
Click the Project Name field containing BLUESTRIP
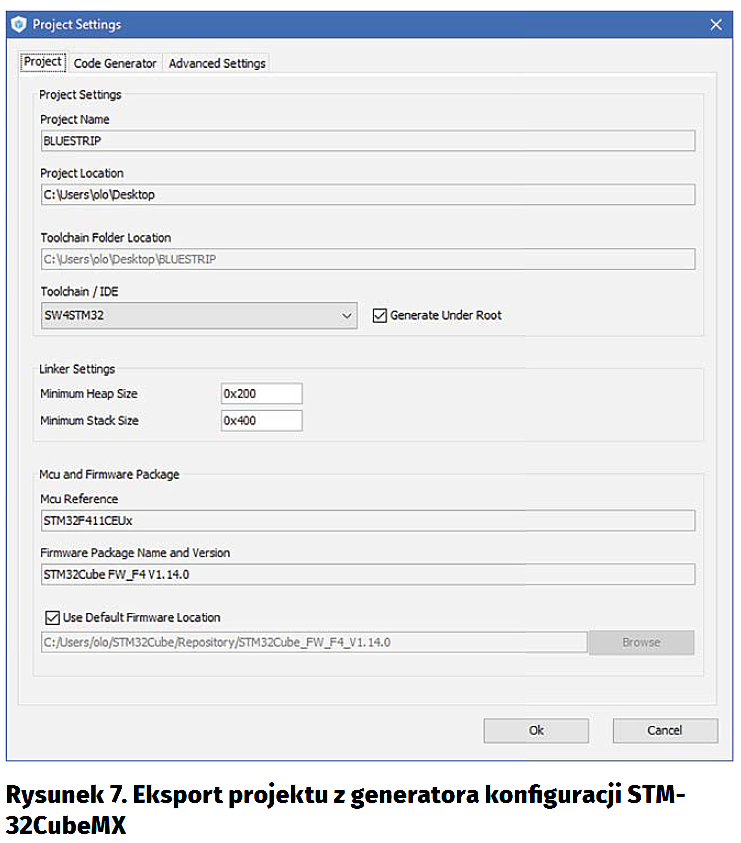point(367,141)
